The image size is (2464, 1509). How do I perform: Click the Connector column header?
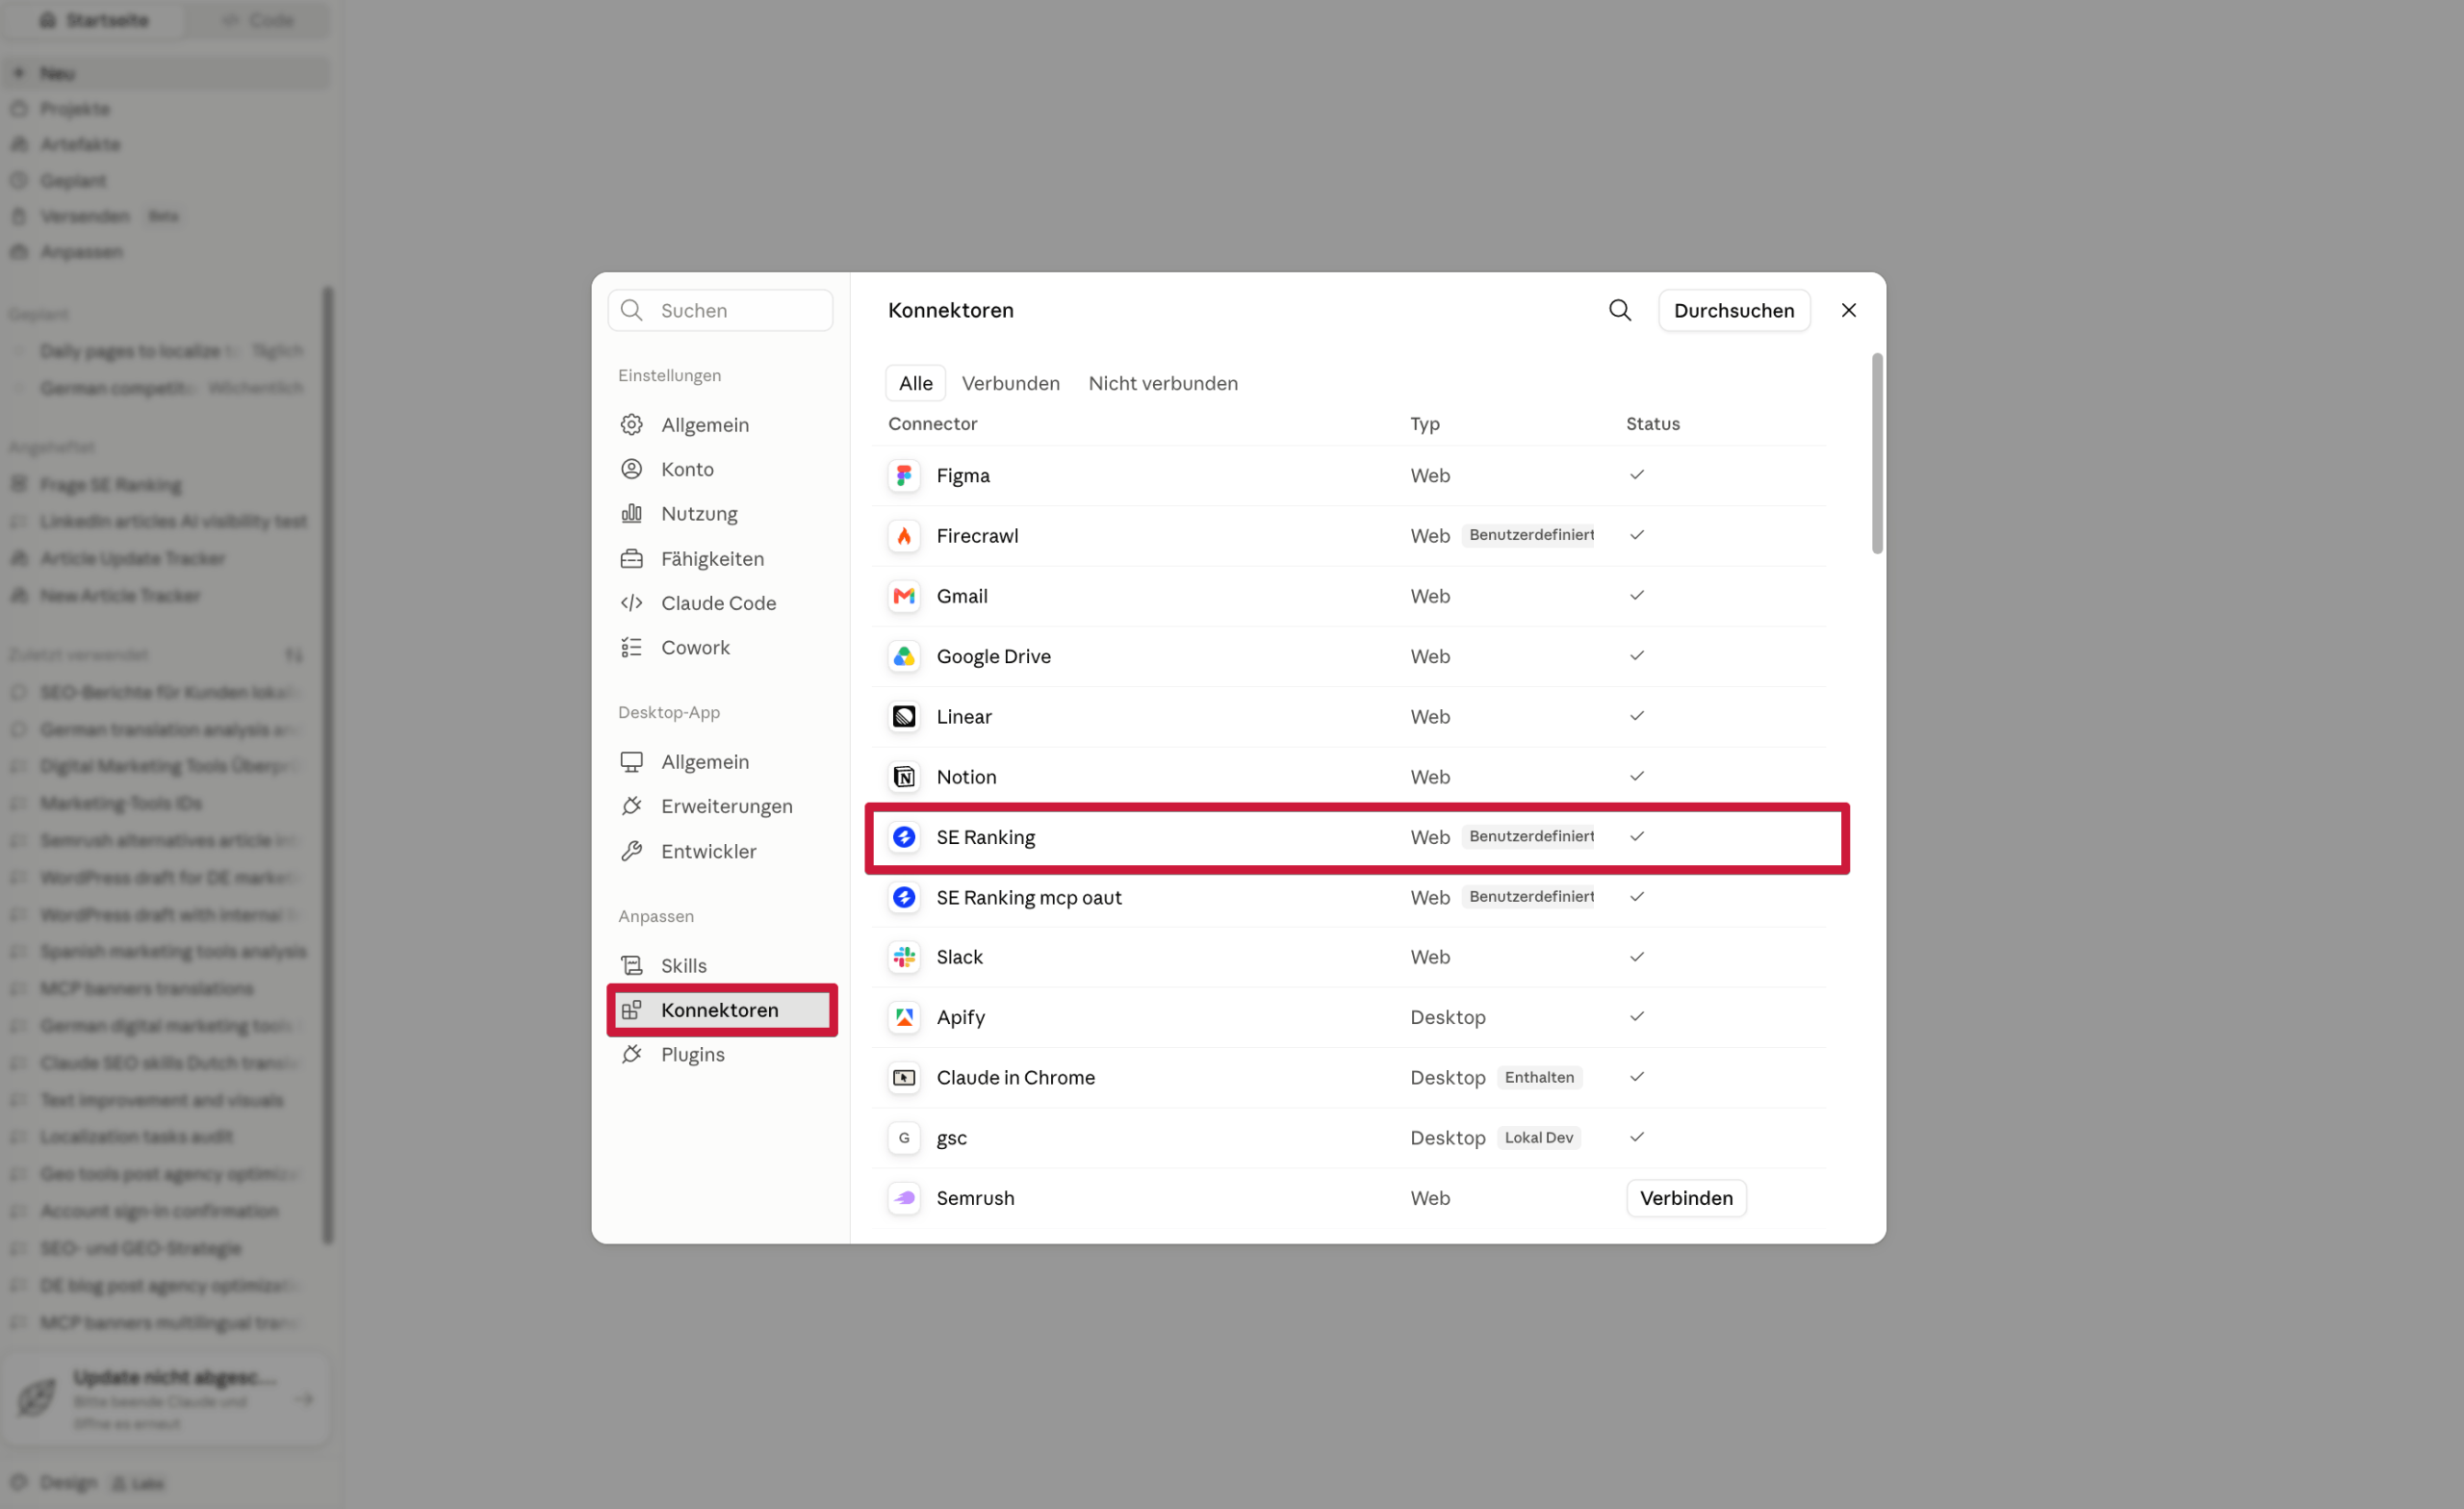[x=932, y=424]
